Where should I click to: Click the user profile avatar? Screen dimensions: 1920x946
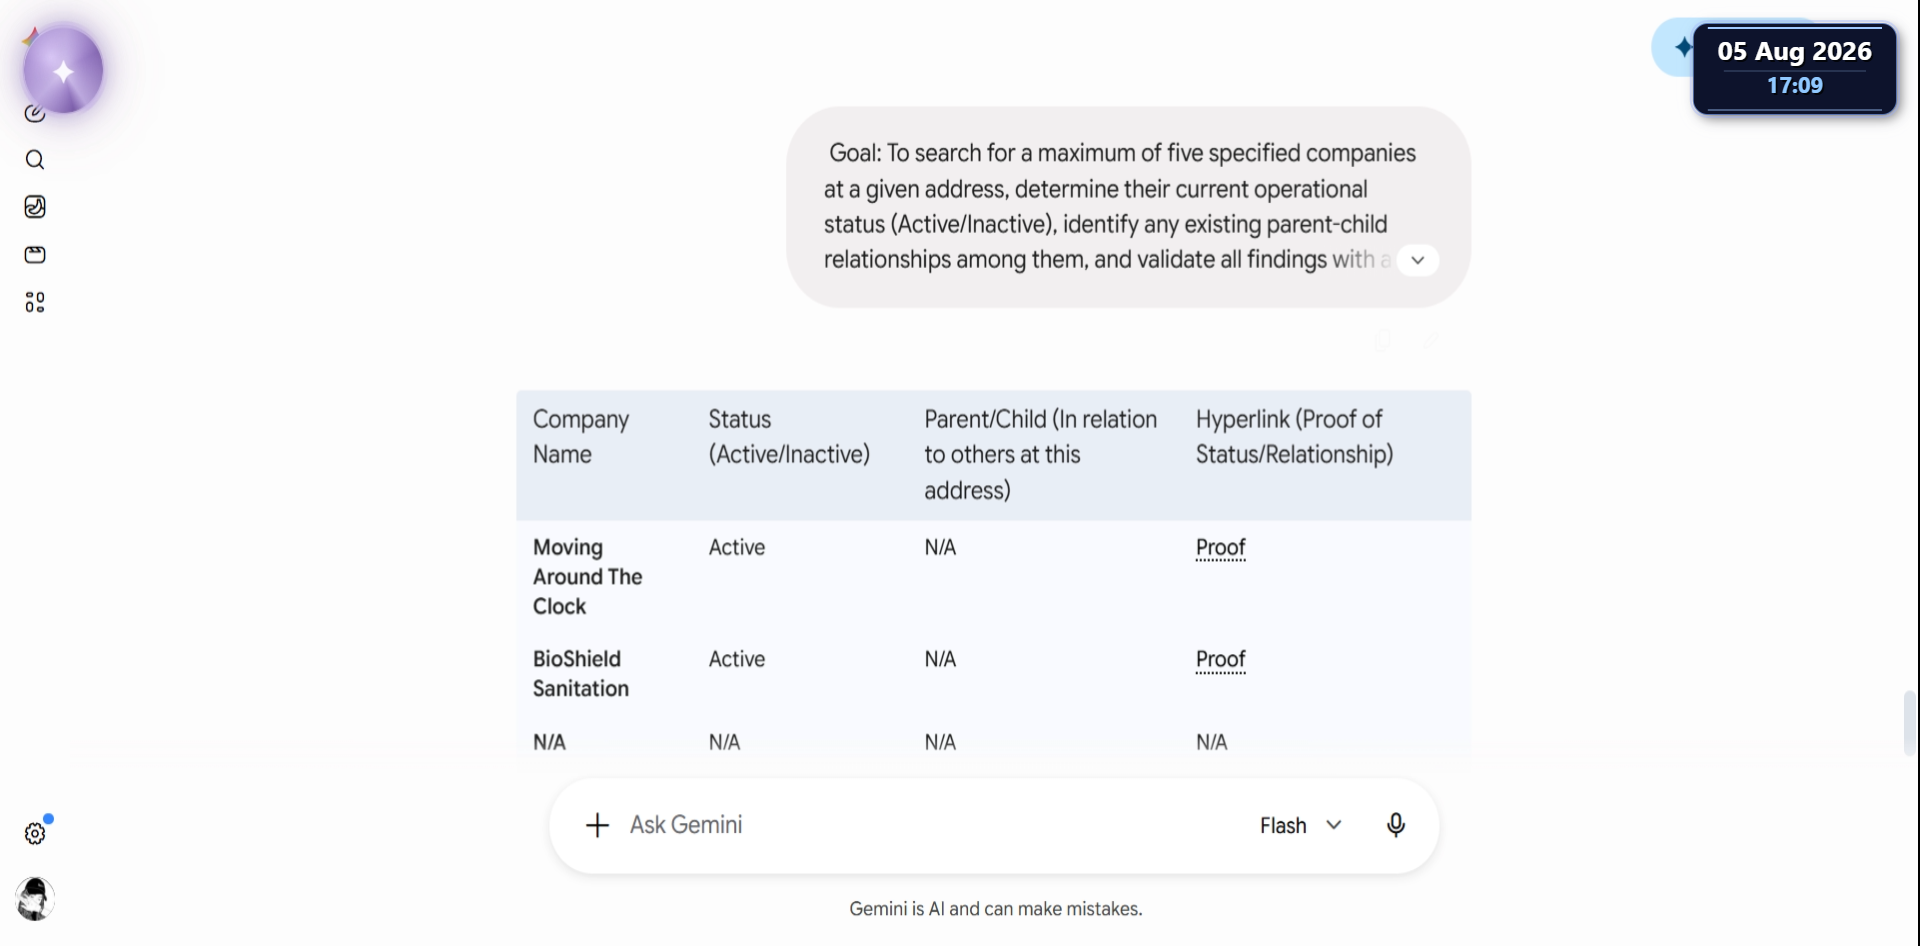pos(35,899)
